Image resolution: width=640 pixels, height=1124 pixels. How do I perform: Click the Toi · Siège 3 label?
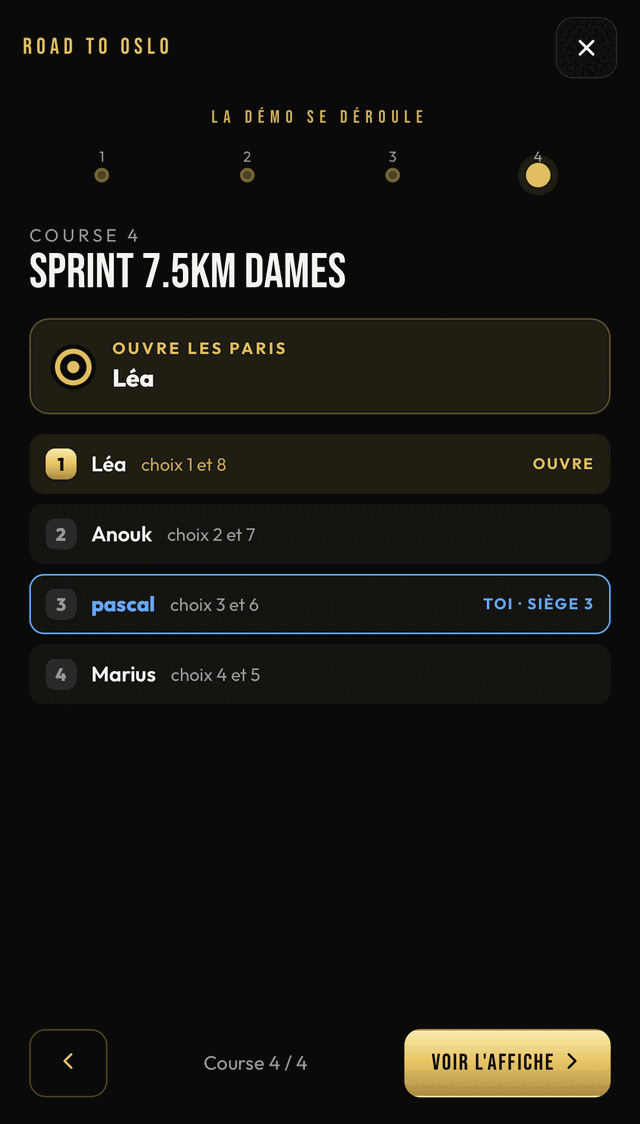(538, 604)
